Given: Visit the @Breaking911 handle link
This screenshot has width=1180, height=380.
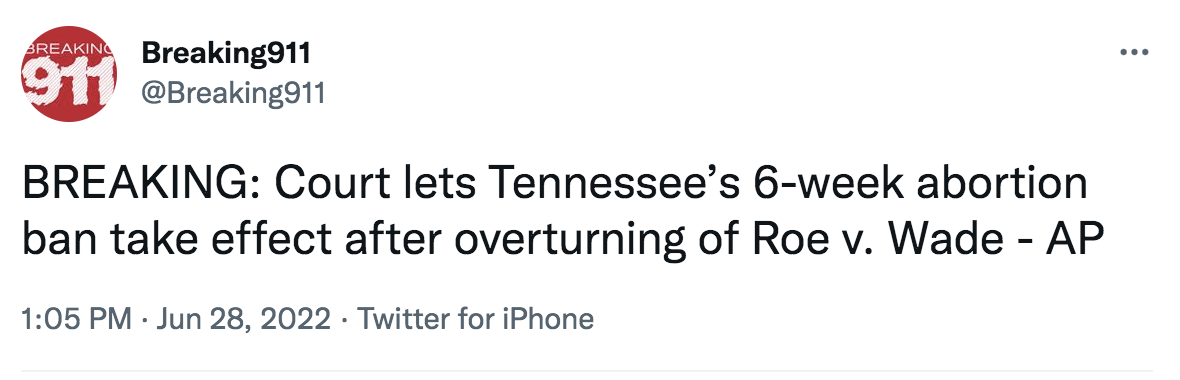Looking at the screenshot, I should click(233, 93).
